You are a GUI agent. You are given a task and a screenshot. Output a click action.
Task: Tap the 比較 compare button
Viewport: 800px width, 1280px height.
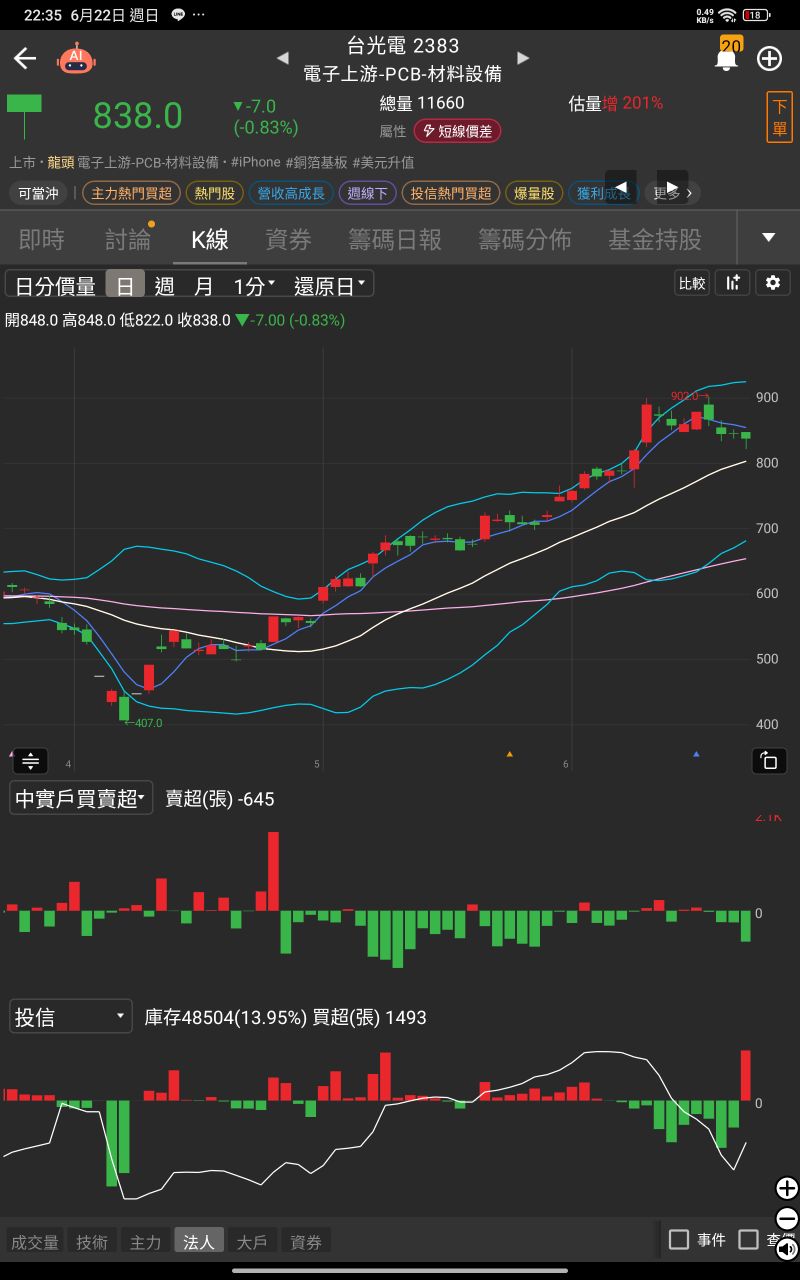(692, 283)
